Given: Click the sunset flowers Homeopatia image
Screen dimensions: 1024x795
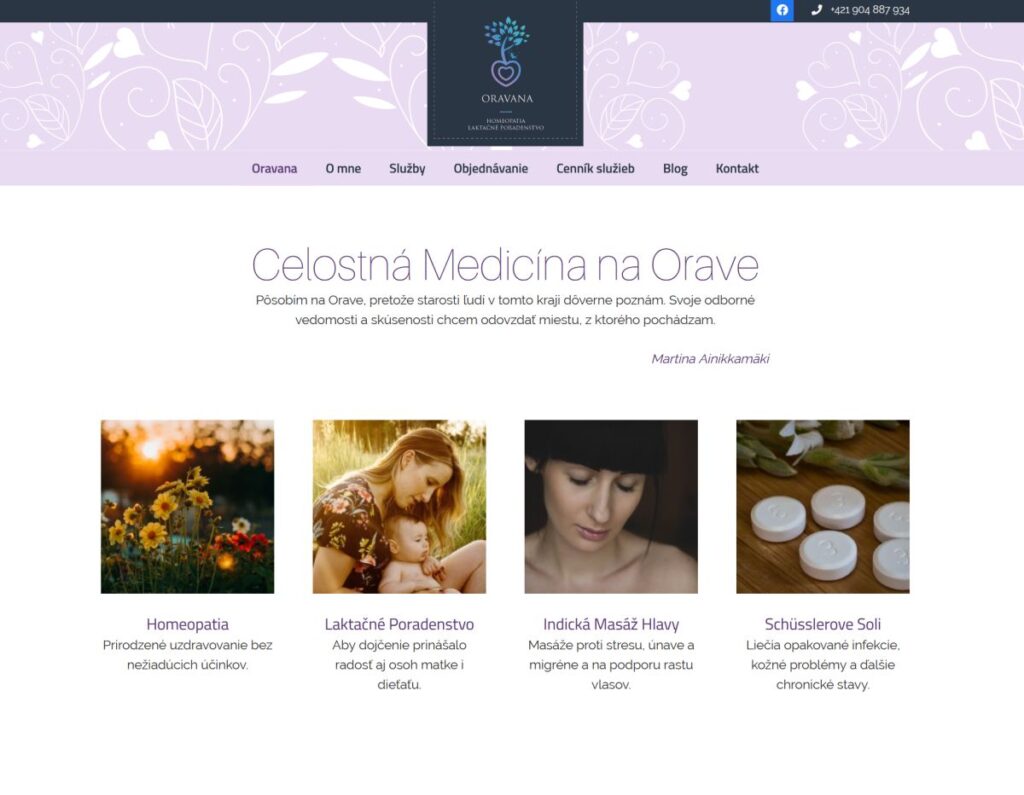Looking at the screenshot, I should [x=187, y=506].
